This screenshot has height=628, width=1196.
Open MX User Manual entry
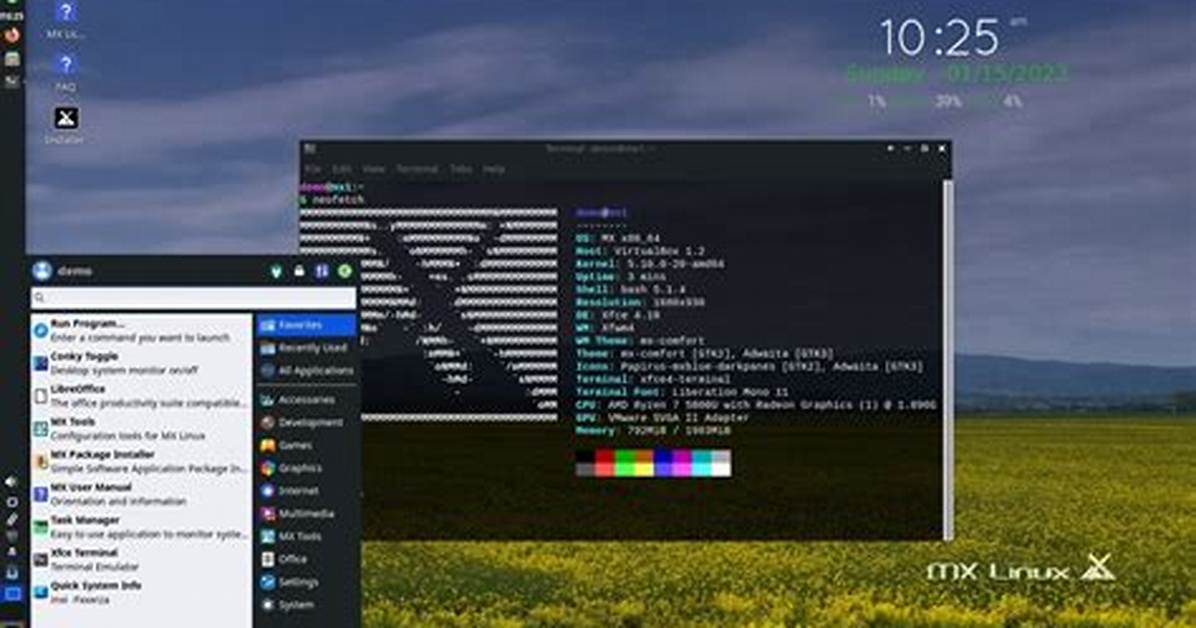(141, 494)
